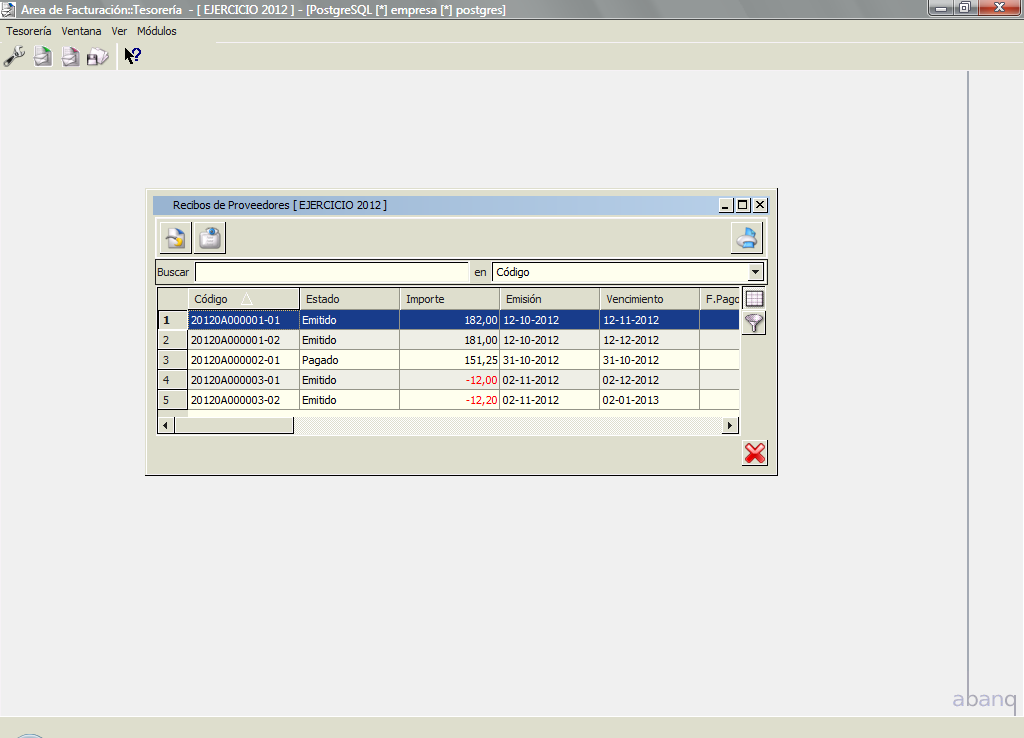This screenshot has width=1024, height=738.
Task: Select receipt 20120A000001-01
Action: pos(244,320)
